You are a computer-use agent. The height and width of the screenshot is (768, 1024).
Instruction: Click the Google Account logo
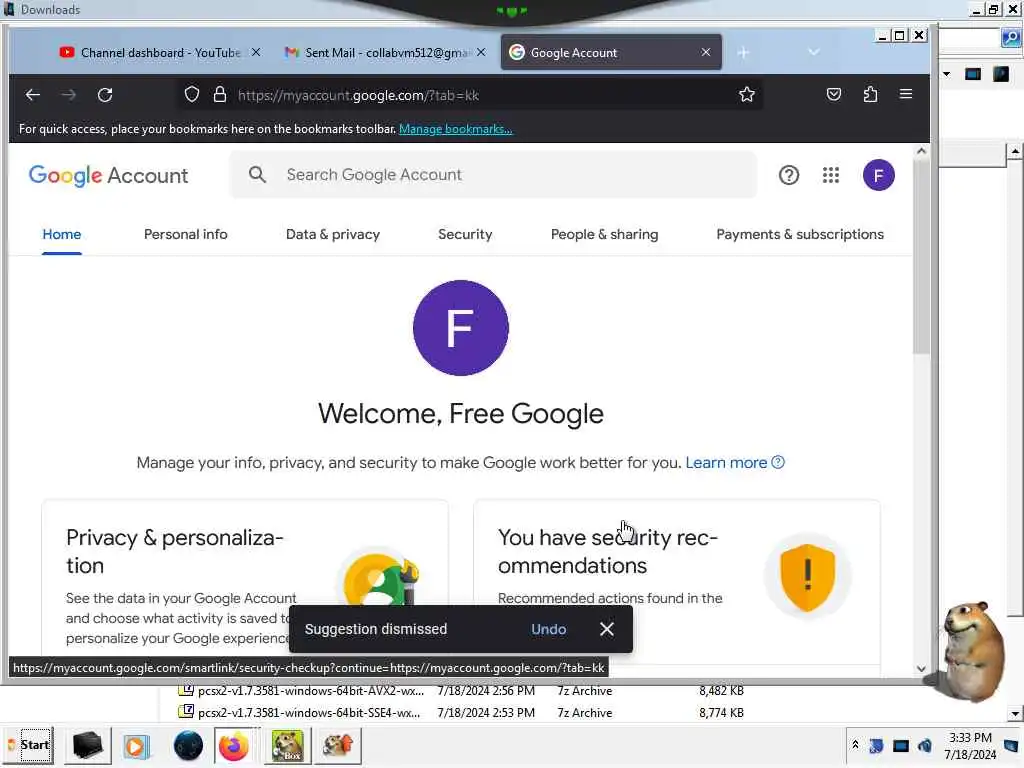[108, 175]
